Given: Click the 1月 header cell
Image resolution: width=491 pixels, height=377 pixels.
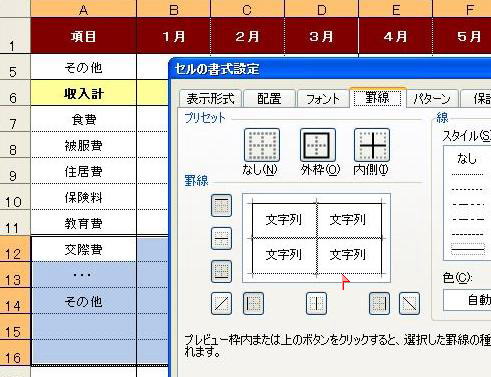Looking at the screenshot, I should tap(174, 36).
